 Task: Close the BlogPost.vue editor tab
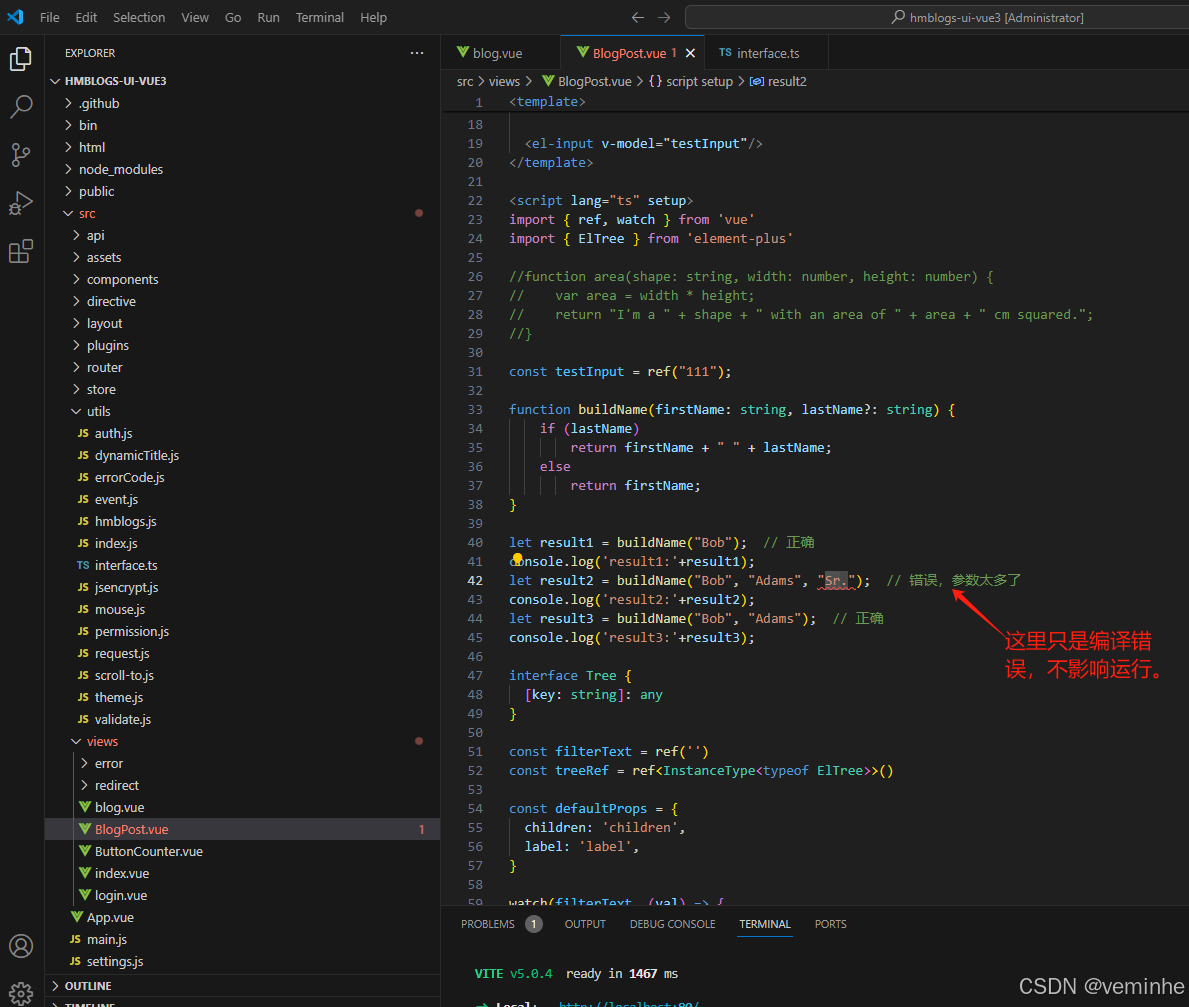tap(690, 53)
